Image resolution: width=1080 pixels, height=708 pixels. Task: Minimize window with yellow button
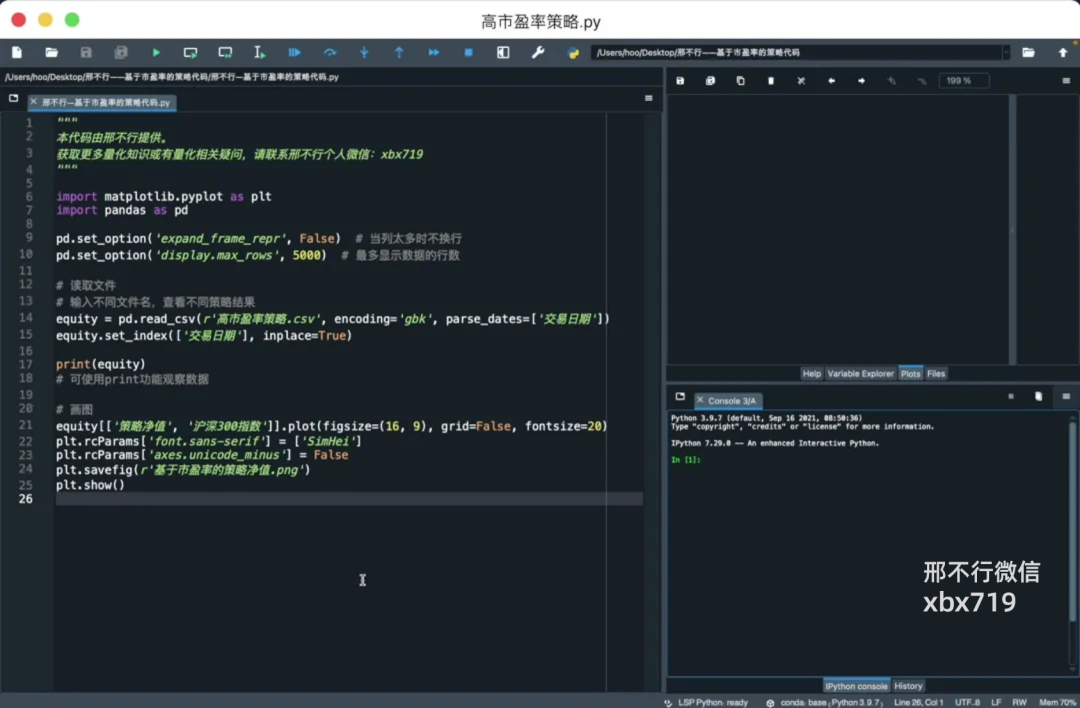click(x=45, y=20)
